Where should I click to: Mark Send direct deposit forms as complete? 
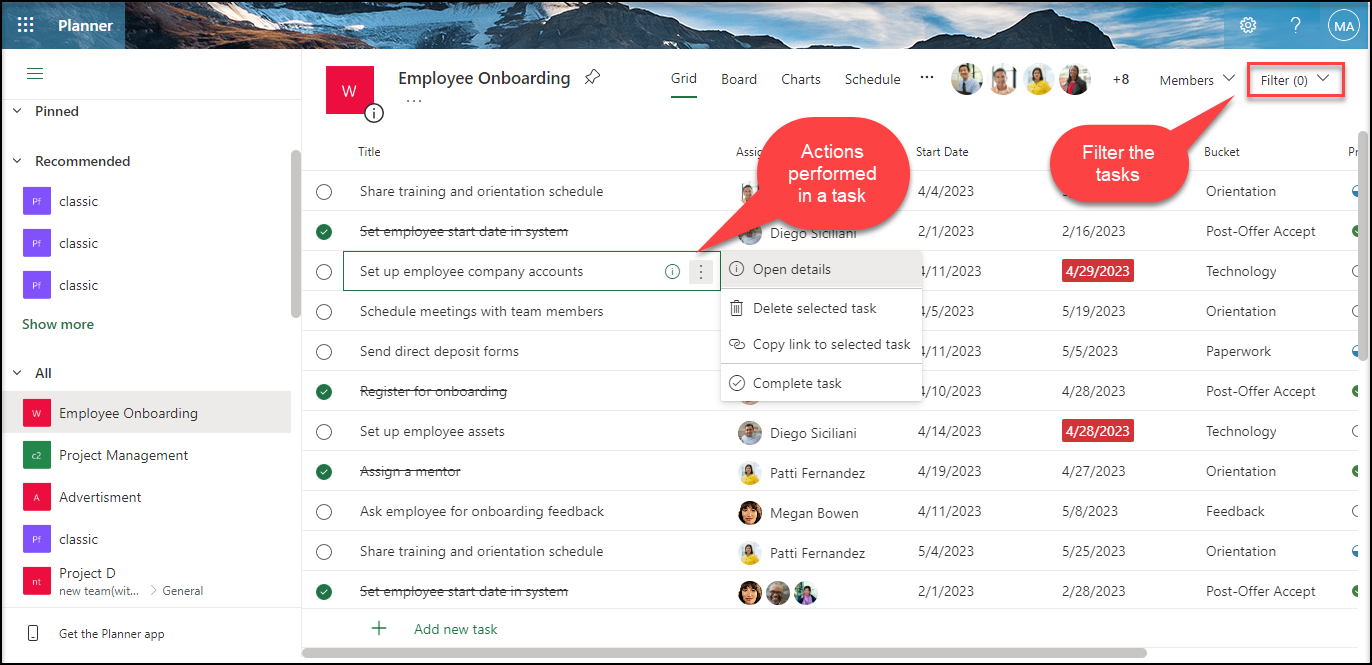324,351
